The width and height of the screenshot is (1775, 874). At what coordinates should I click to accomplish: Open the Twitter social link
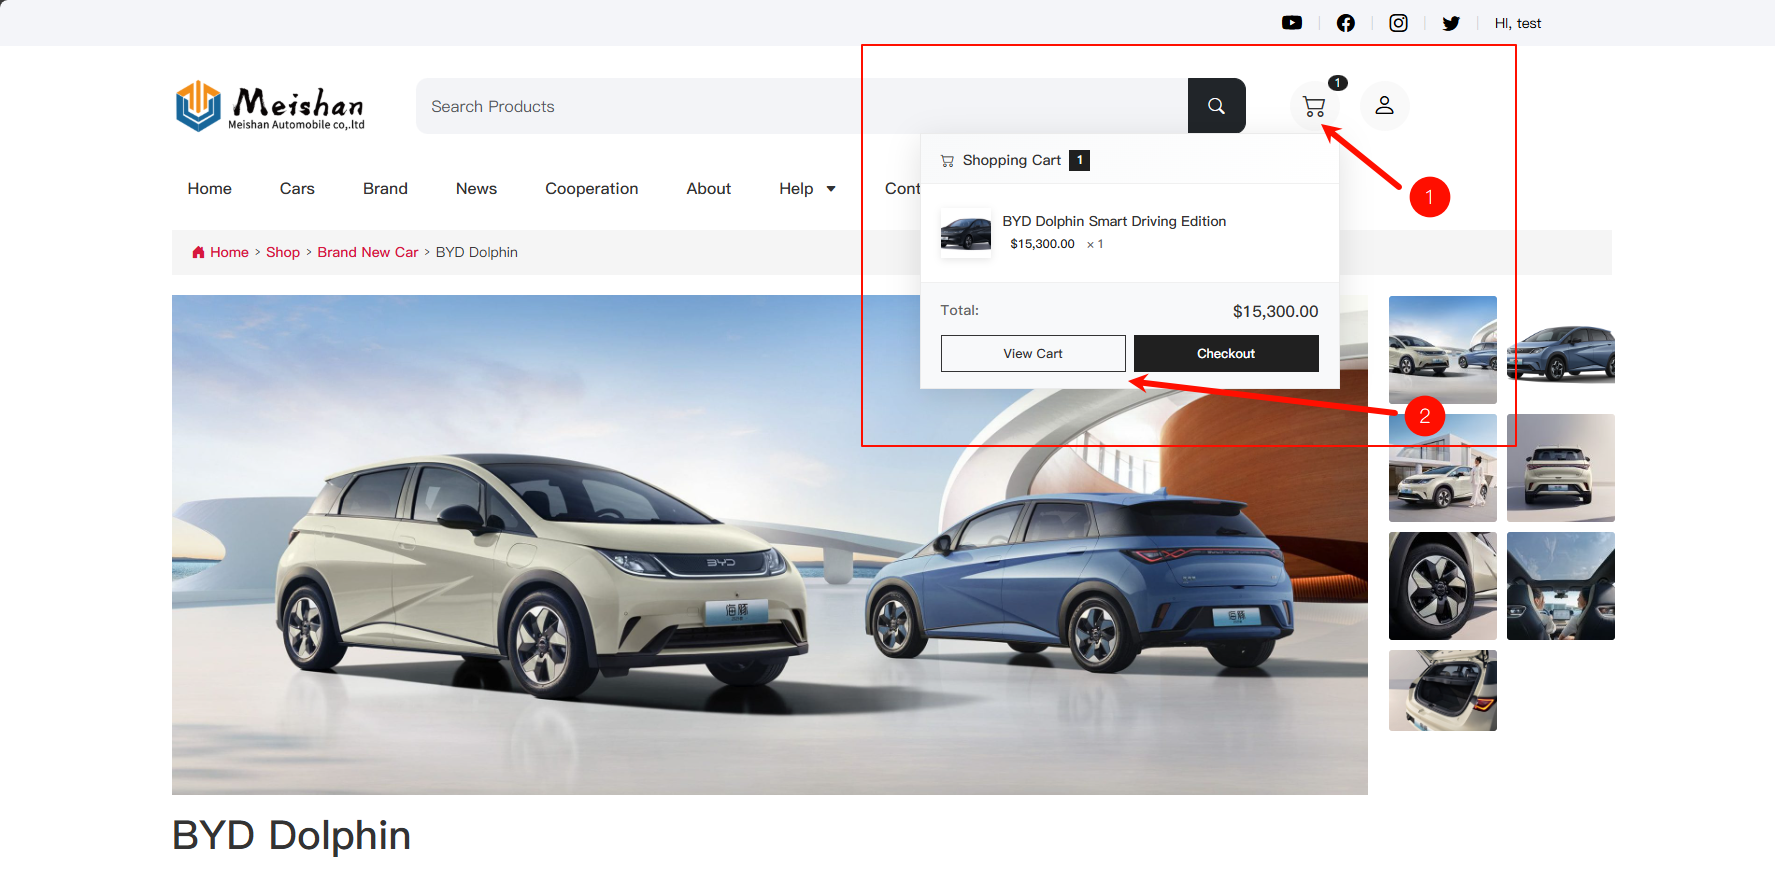coord(1451,23)
